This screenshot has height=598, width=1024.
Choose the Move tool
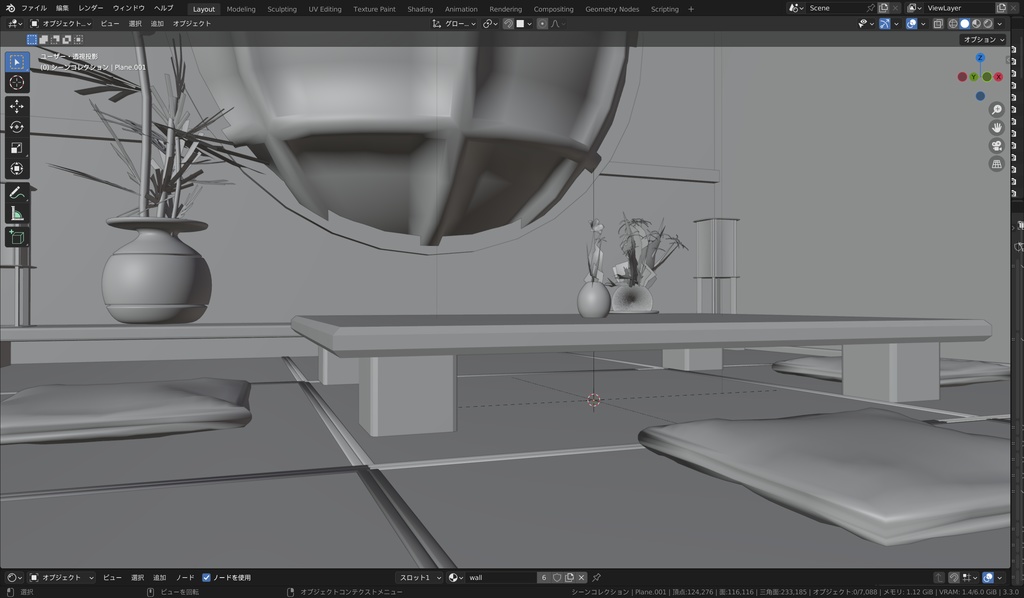pos(17,106)
